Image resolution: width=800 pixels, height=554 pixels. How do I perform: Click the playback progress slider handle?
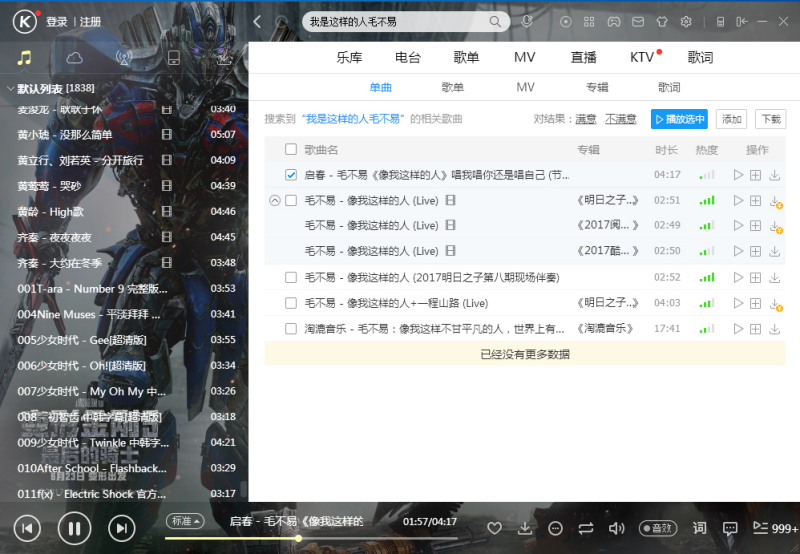pos(298,538)
